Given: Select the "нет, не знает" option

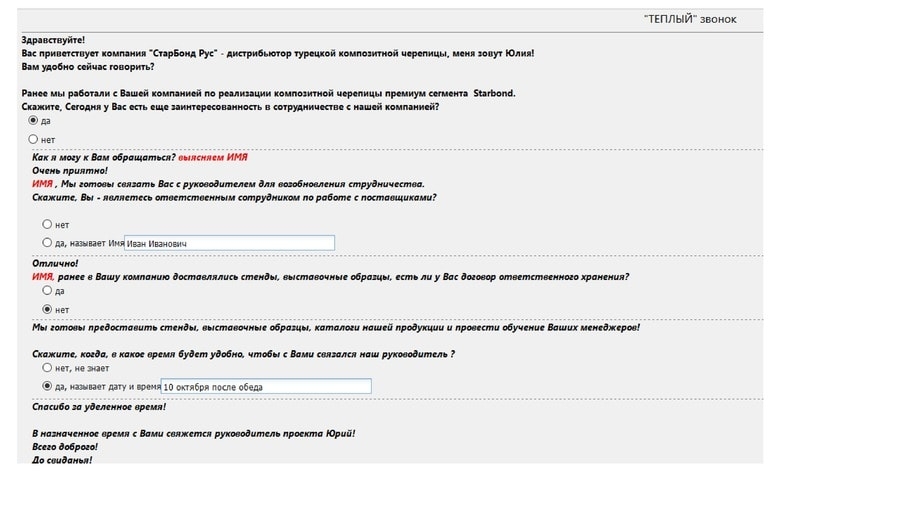Looking at the screenshot, I should click(47, 368).
